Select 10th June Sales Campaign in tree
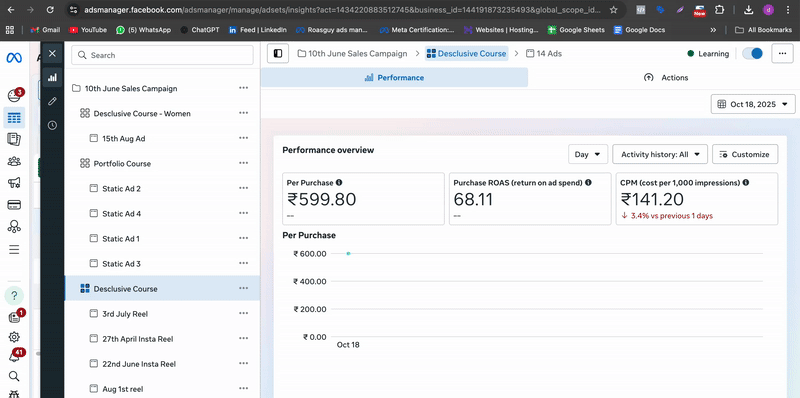Viewport: 800px width, 398px height. tap(131, 88)
